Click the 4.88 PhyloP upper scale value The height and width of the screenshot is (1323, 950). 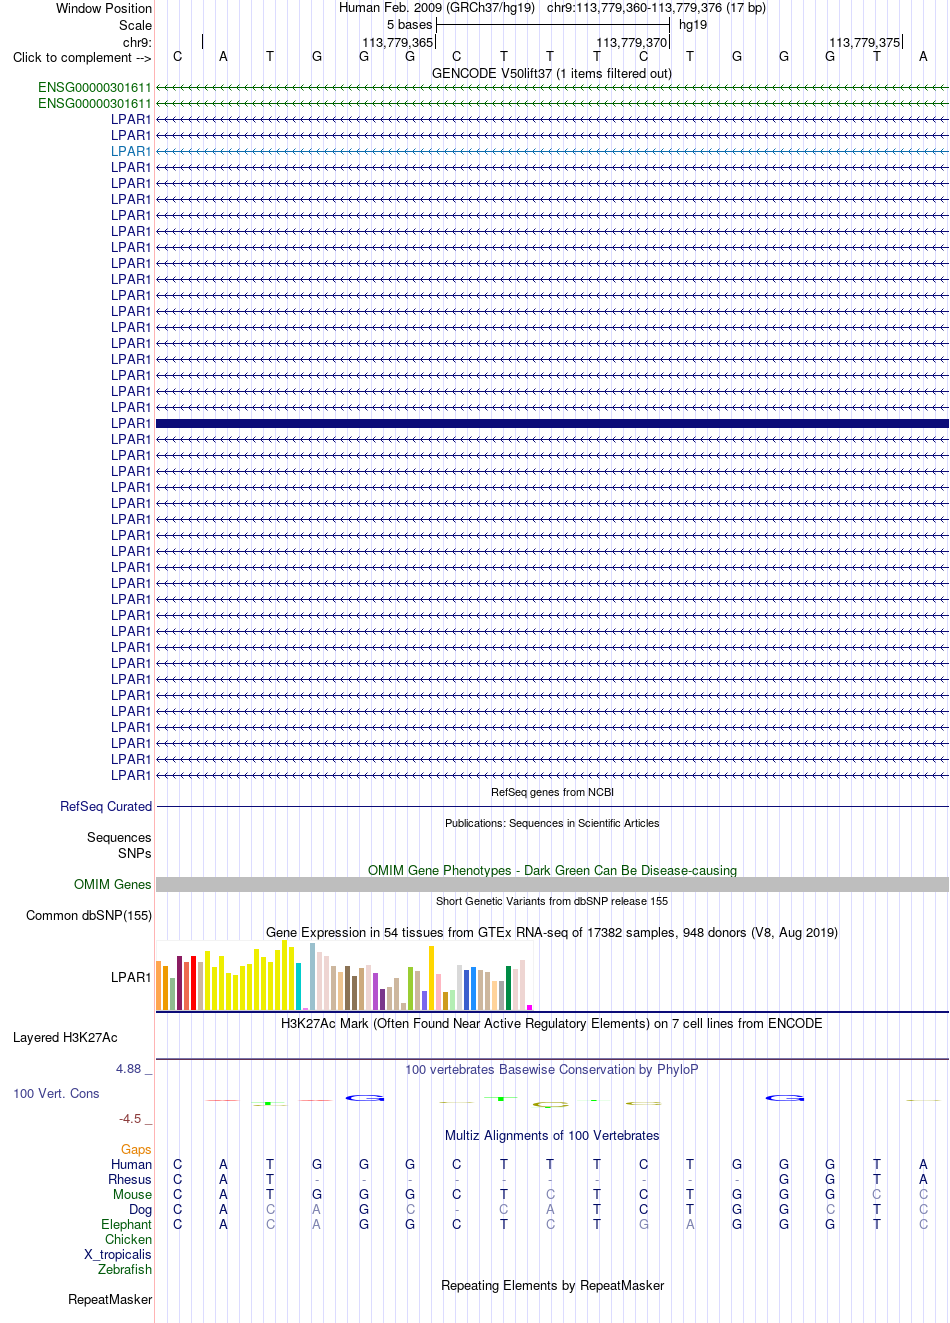click(x=129, y=1069)
